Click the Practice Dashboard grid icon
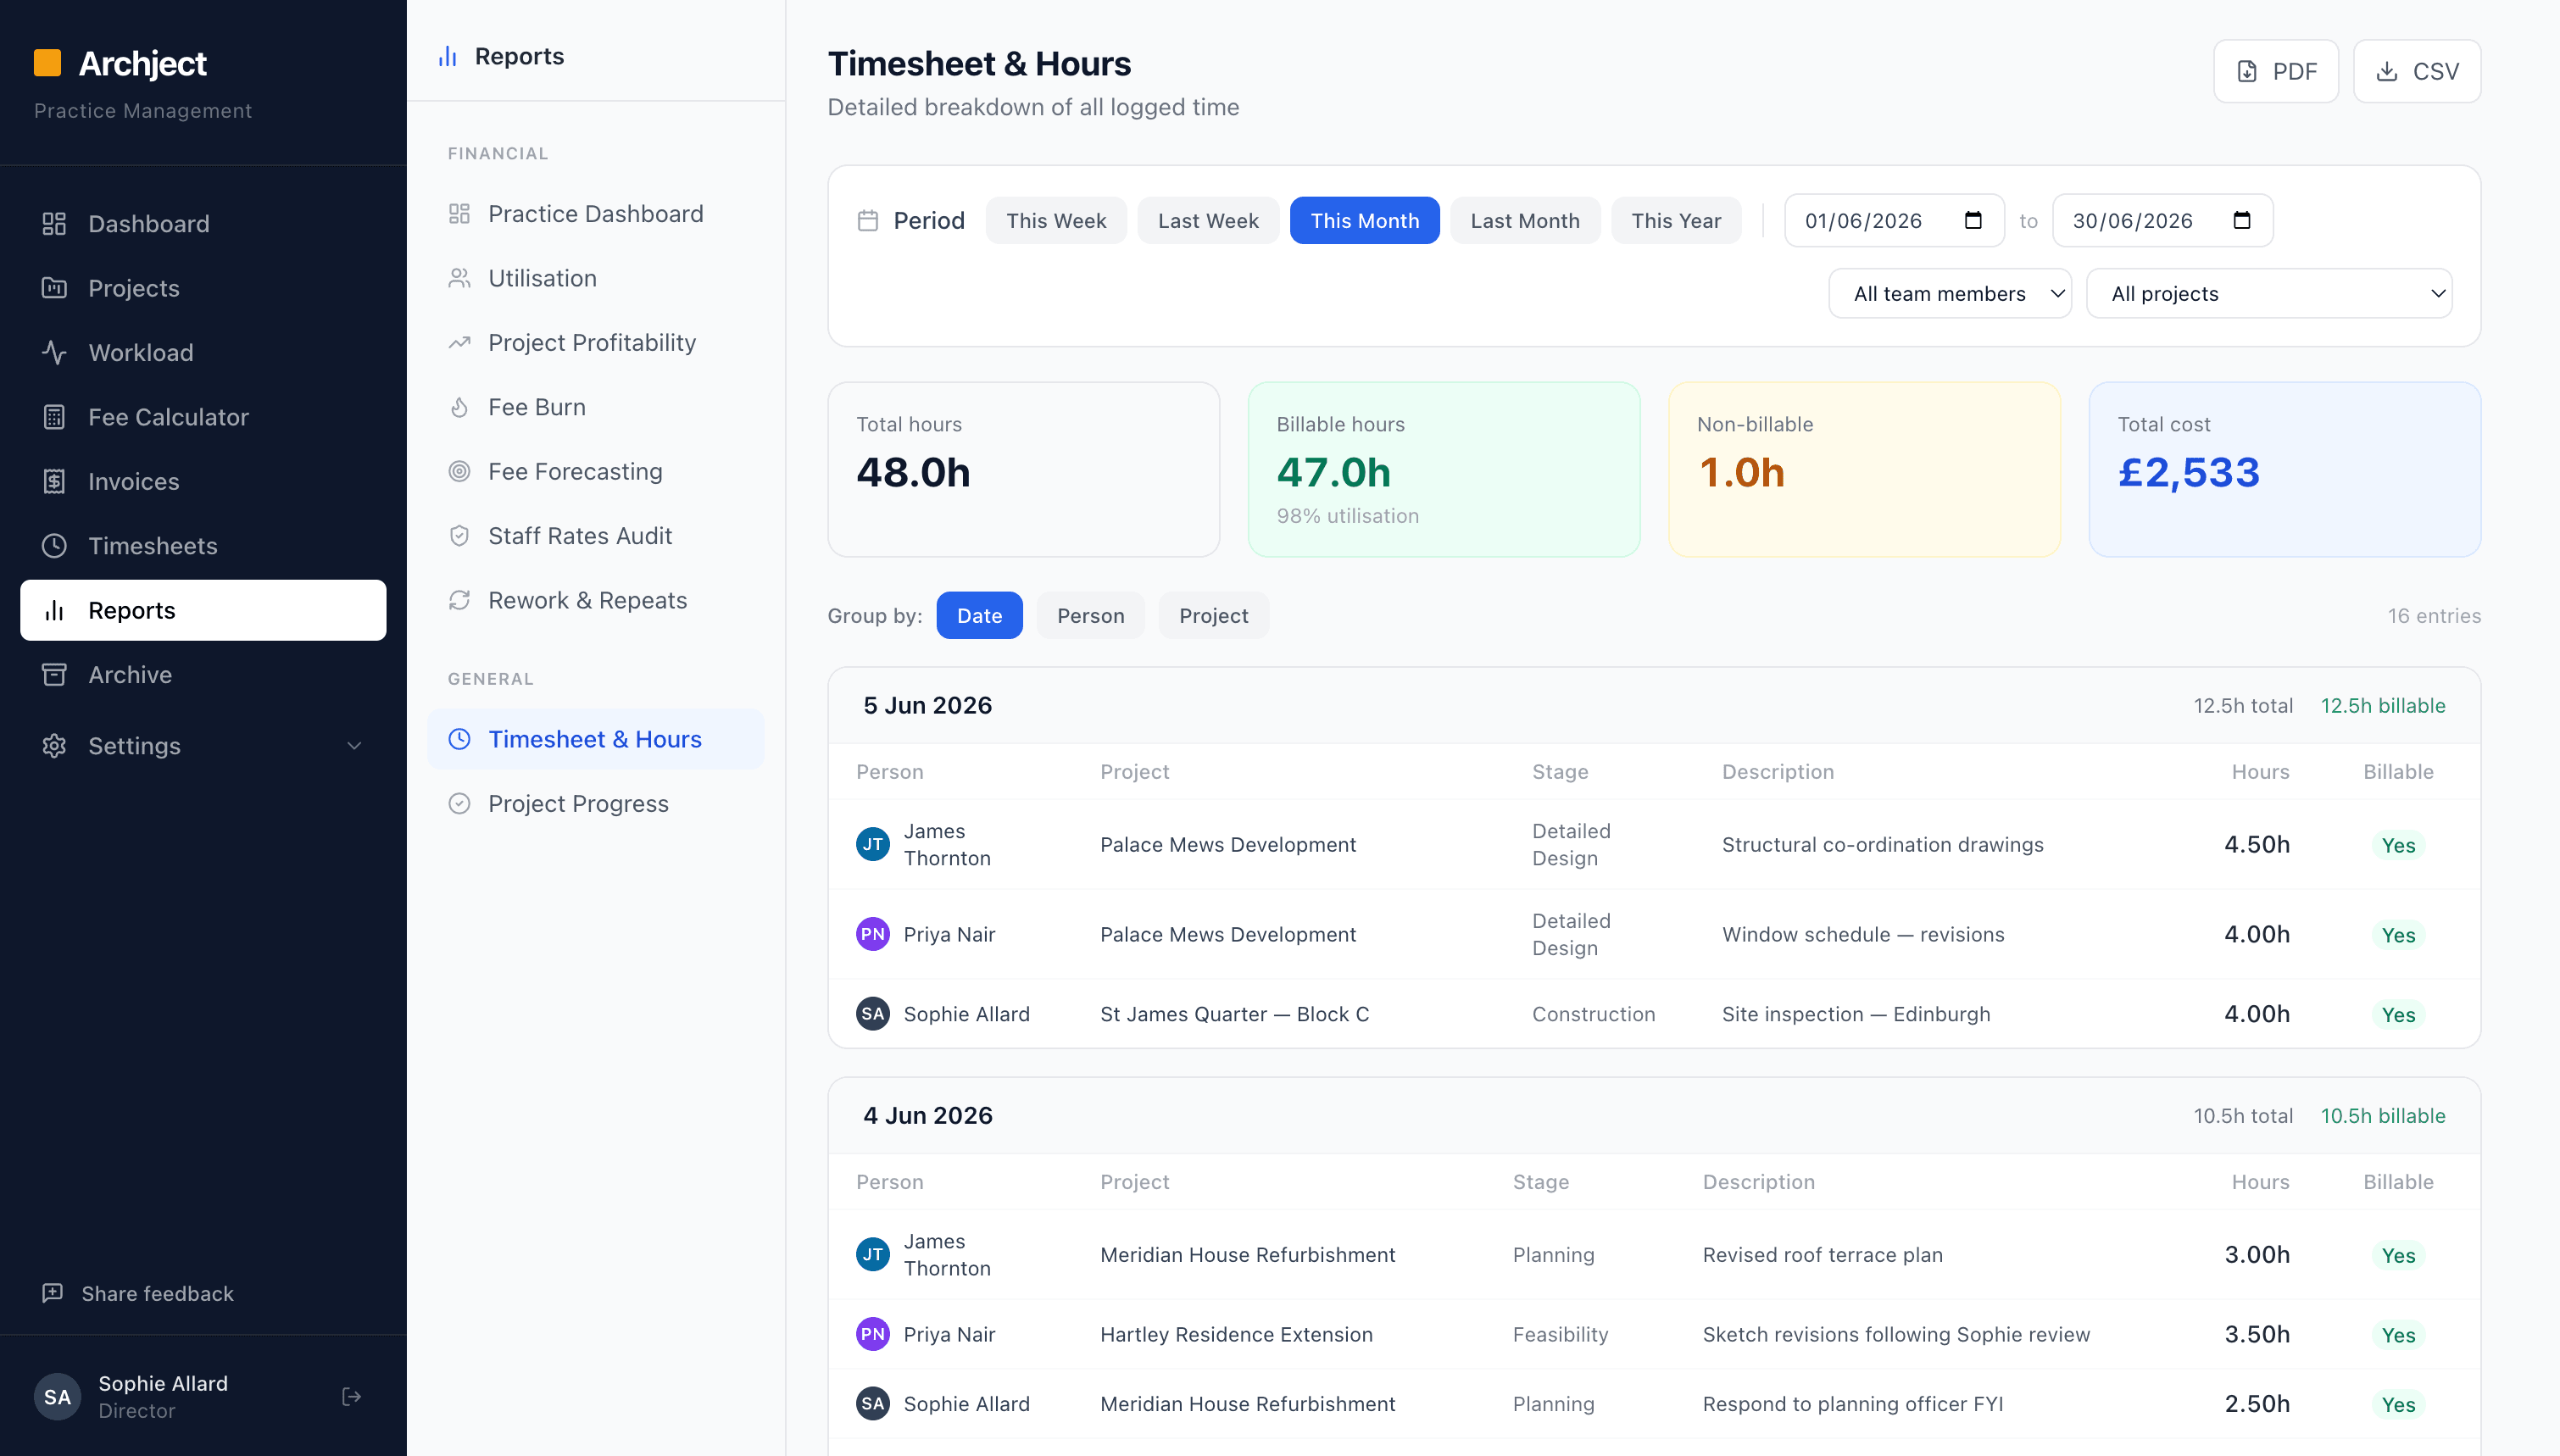This screenshot has height=1456, width=2560. tap(459, 214)
